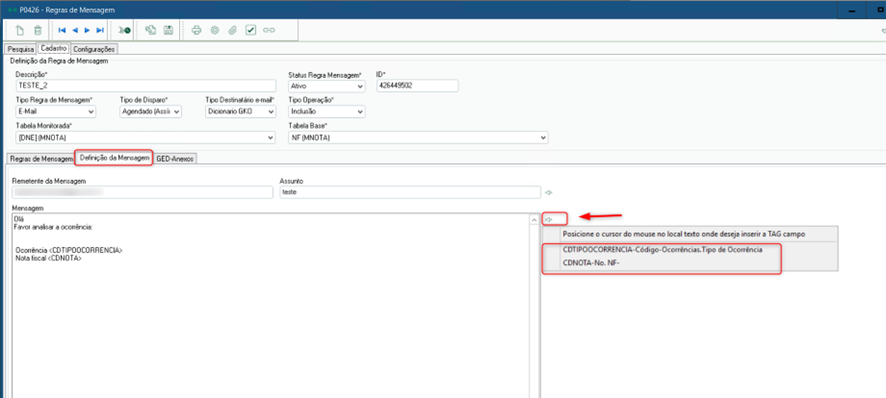Click the copy record documents icon
Image resolution: width=886 pixels, height=398 pixels.
150,31
